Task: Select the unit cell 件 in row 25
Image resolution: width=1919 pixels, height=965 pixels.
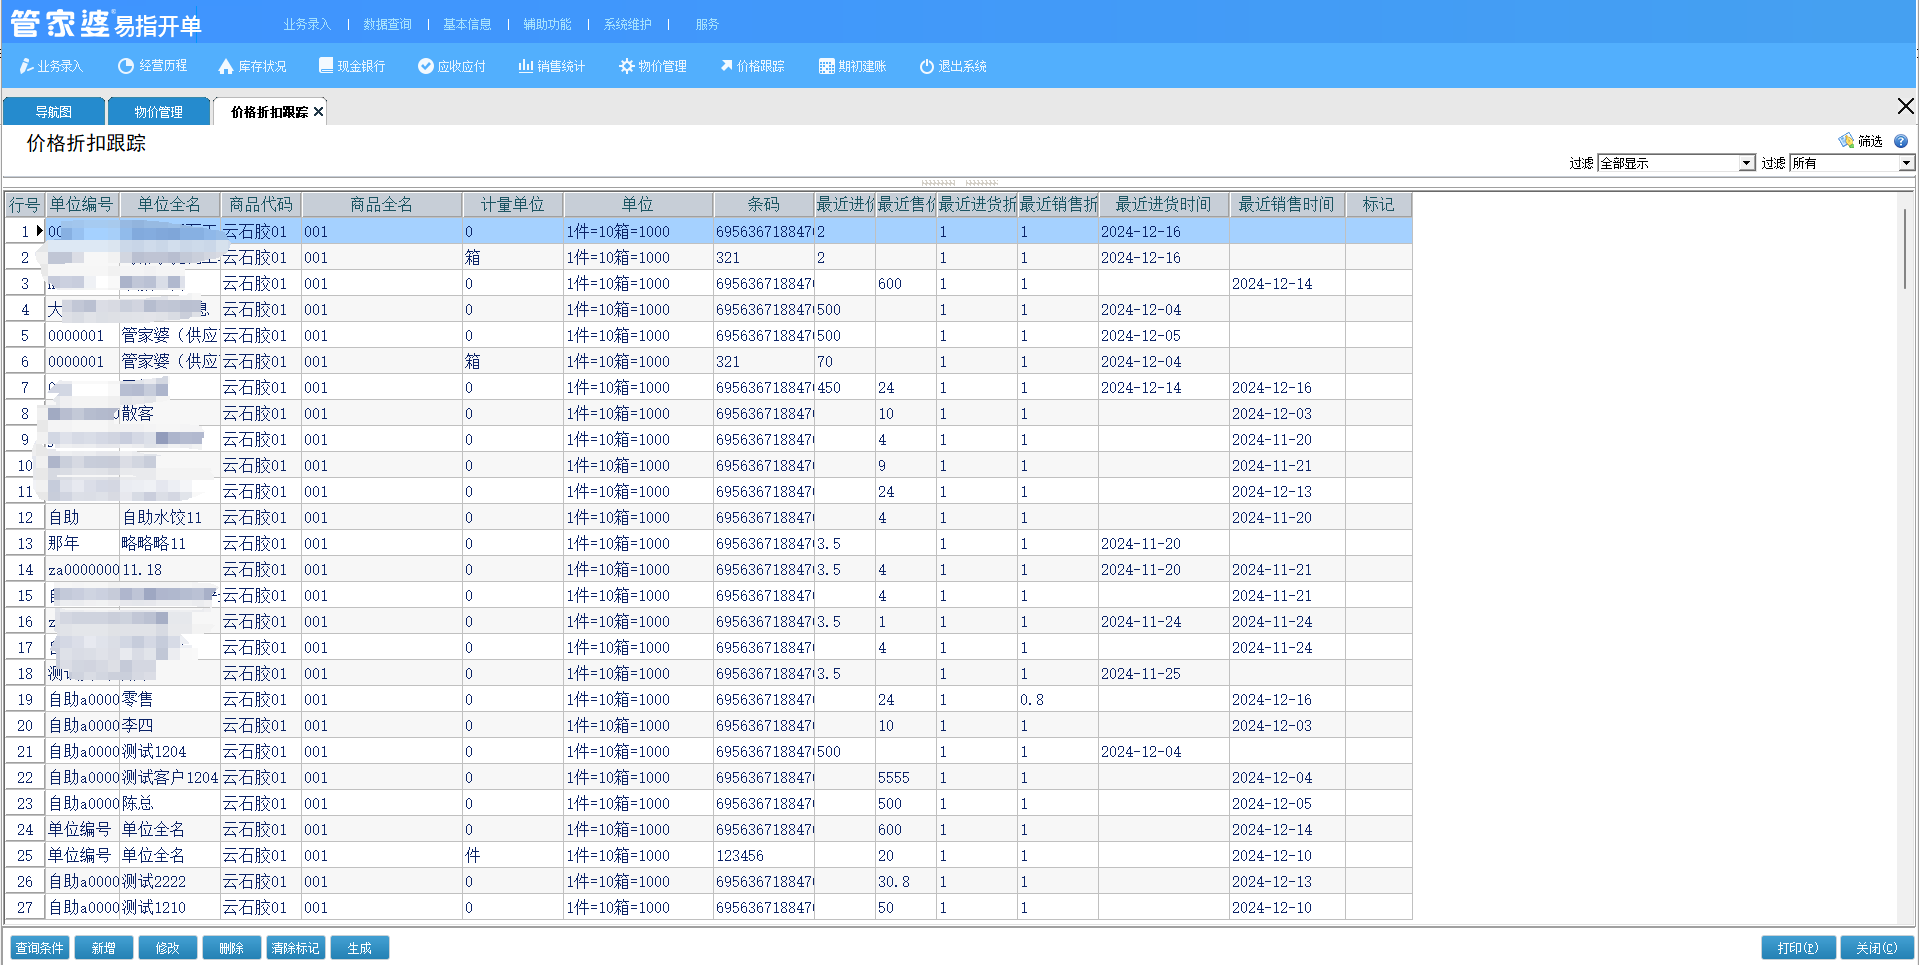Action: pyautogui.click(x=512, y=856)
